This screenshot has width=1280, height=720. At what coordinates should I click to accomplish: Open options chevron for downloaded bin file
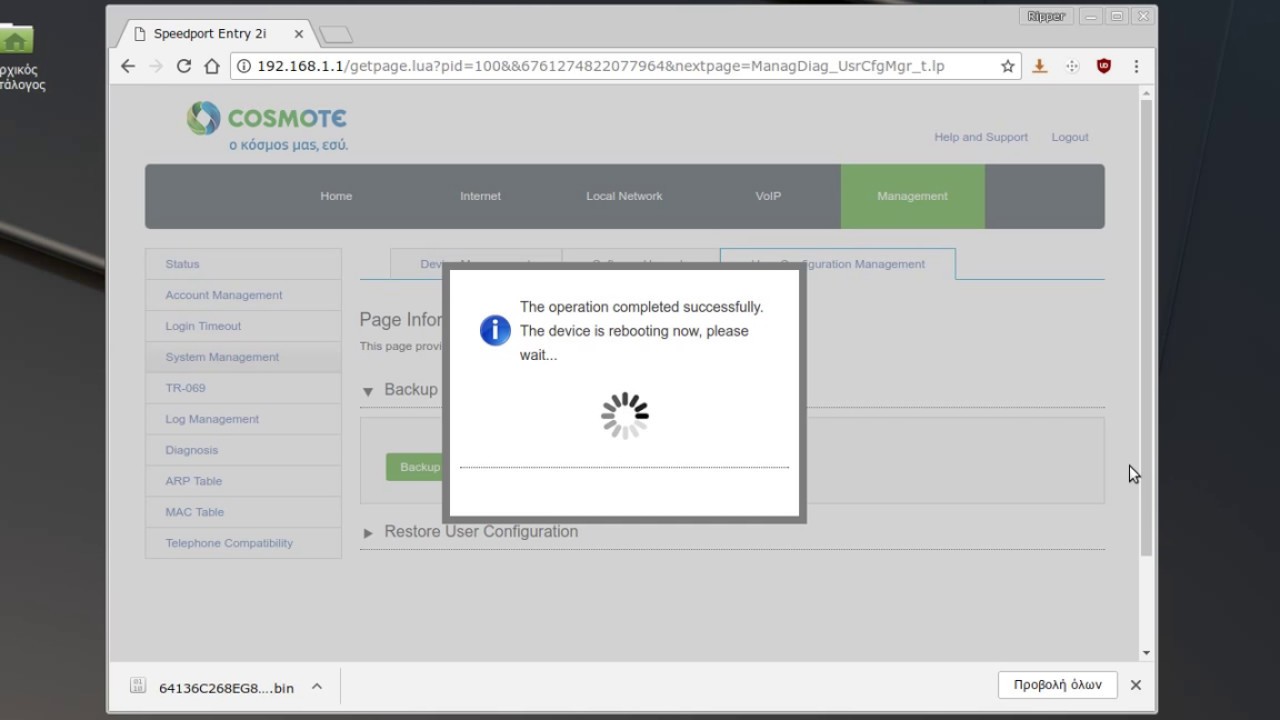click(317, 686)
